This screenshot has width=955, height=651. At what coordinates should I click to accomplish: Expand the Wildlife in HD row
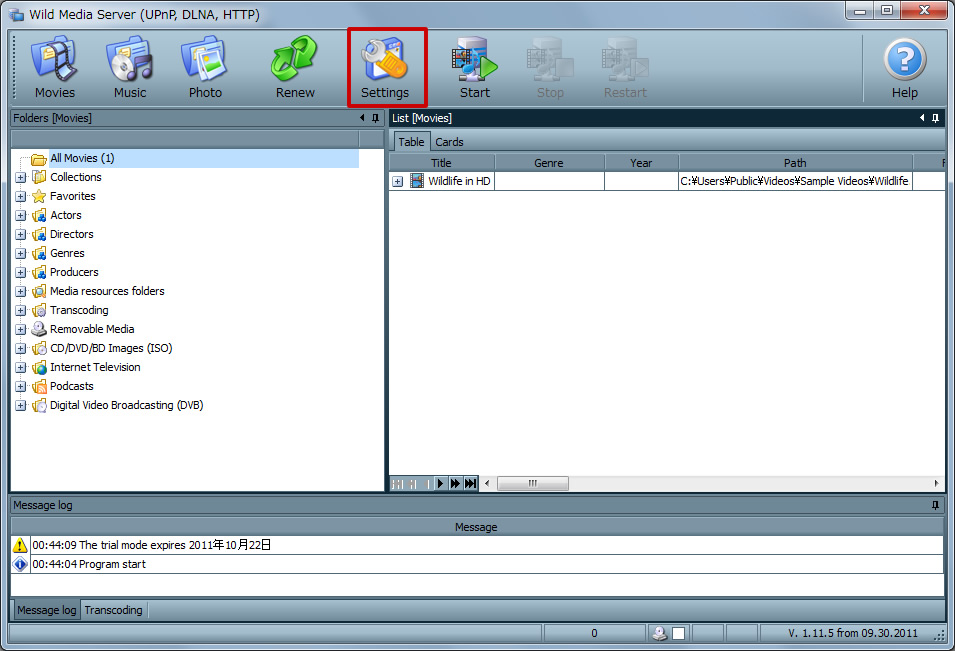(398, 181)
